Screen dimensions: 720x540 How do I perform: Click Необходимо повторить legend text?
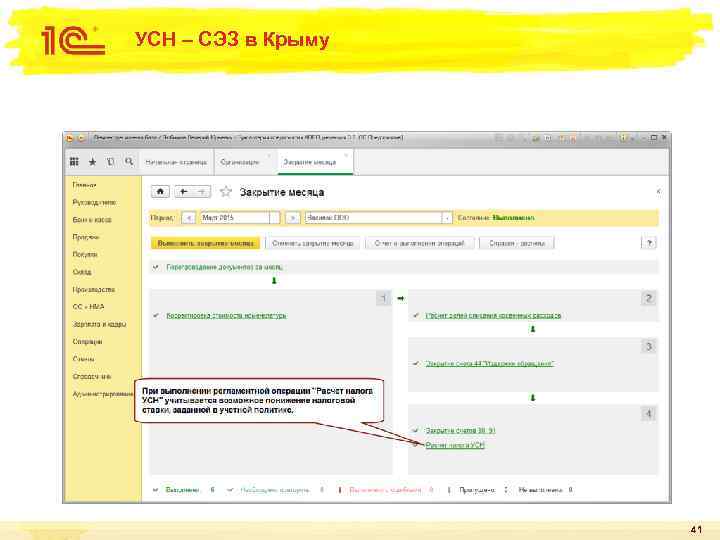[275, 490]
